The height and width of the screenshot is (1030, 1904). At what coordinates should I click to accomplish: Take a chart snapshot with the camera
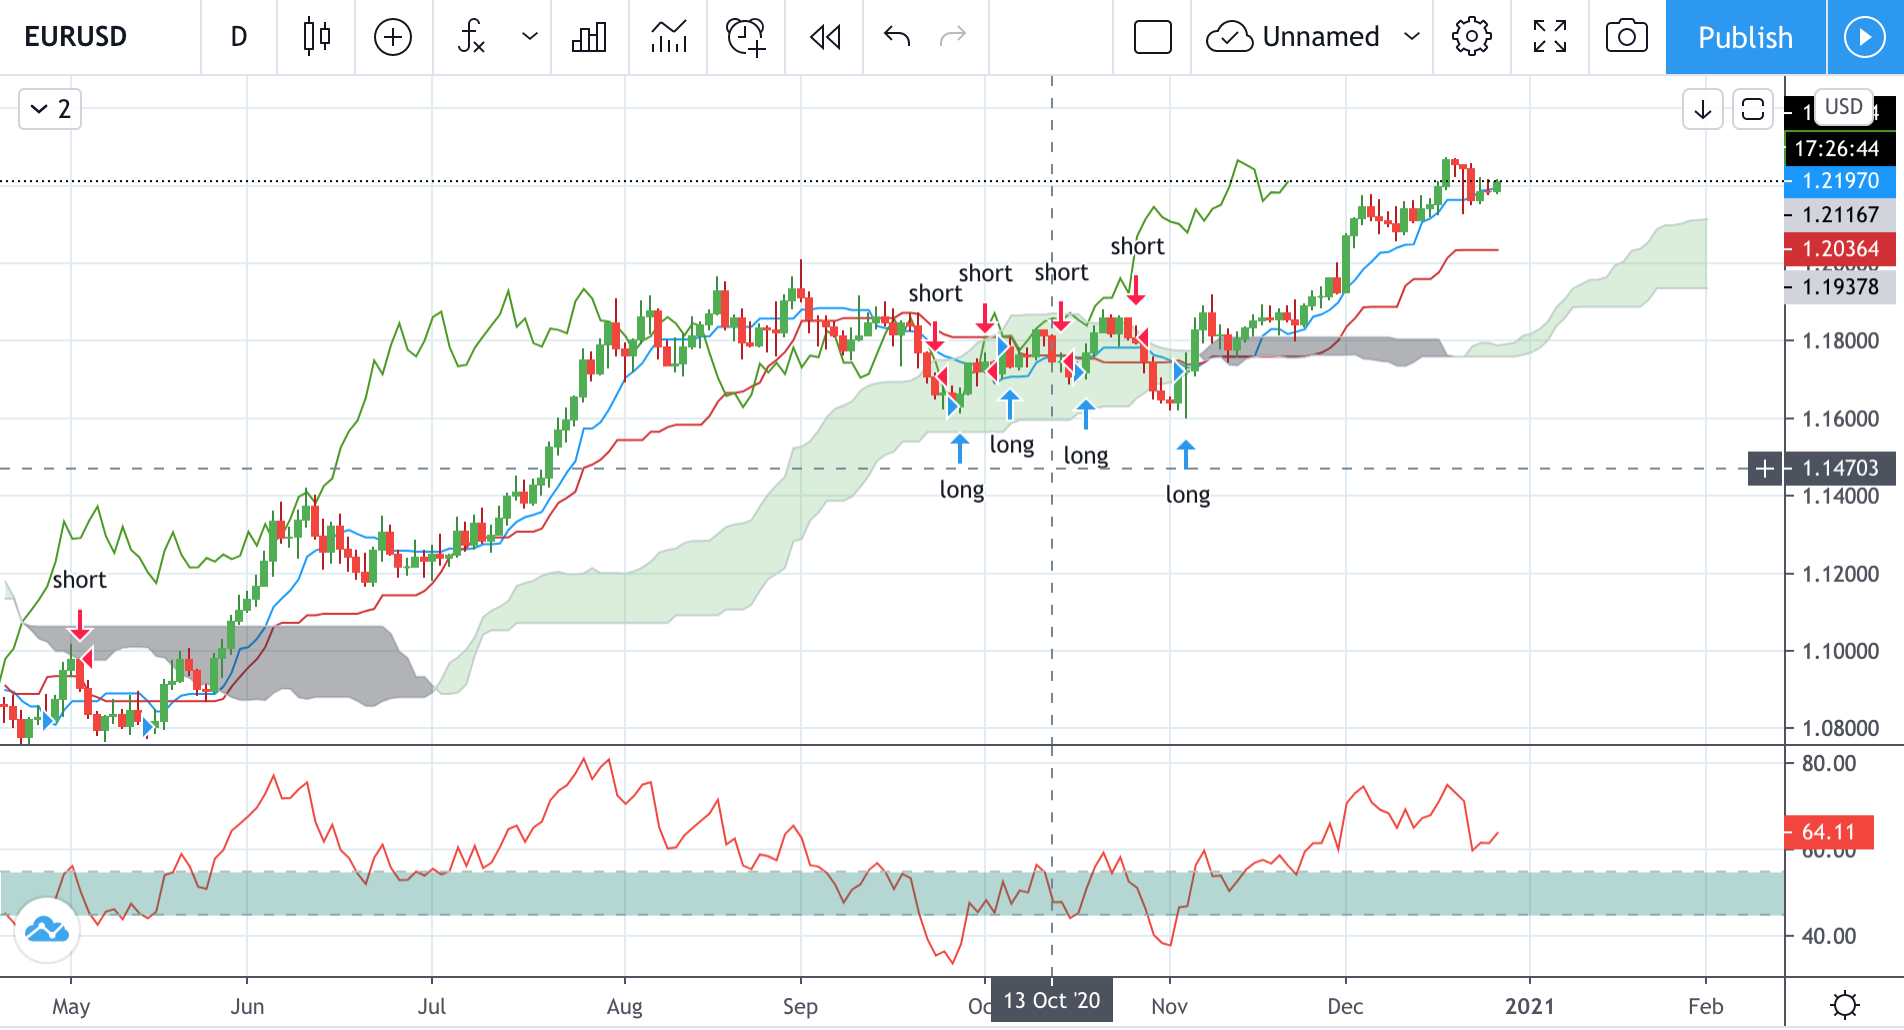1627,37
